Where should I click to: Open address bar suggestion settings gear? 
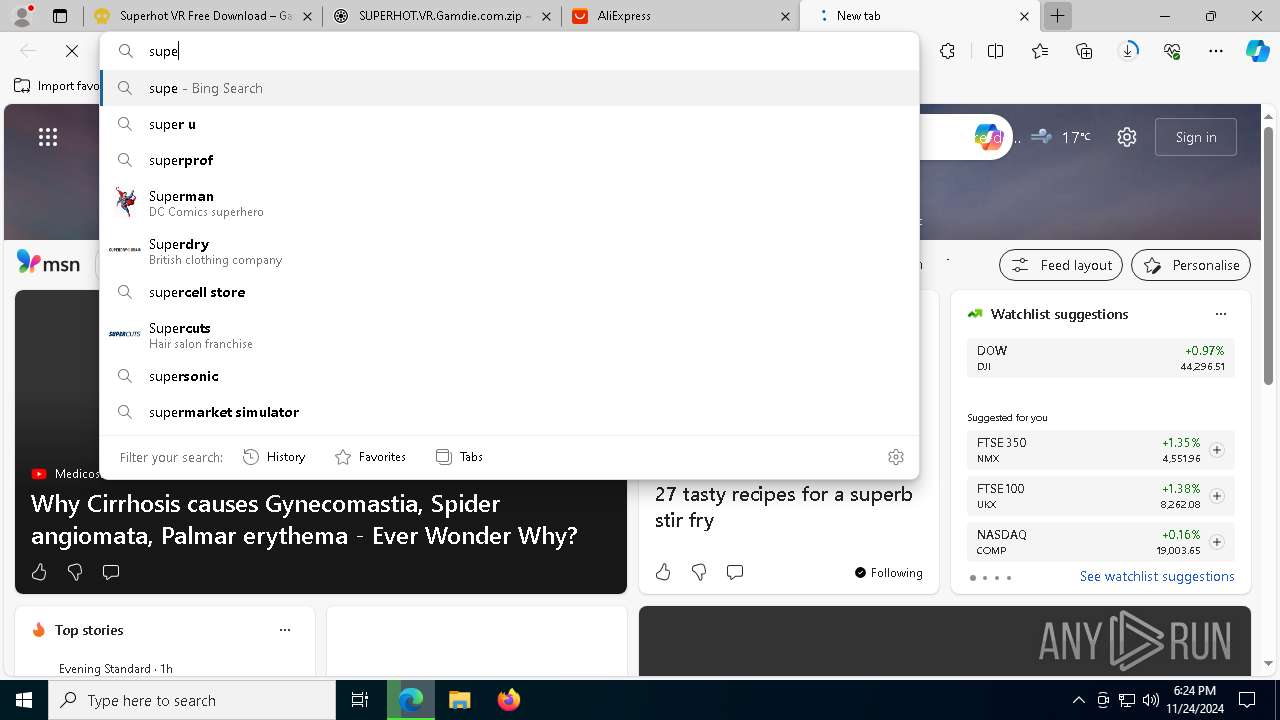click(x=896, y=457)
